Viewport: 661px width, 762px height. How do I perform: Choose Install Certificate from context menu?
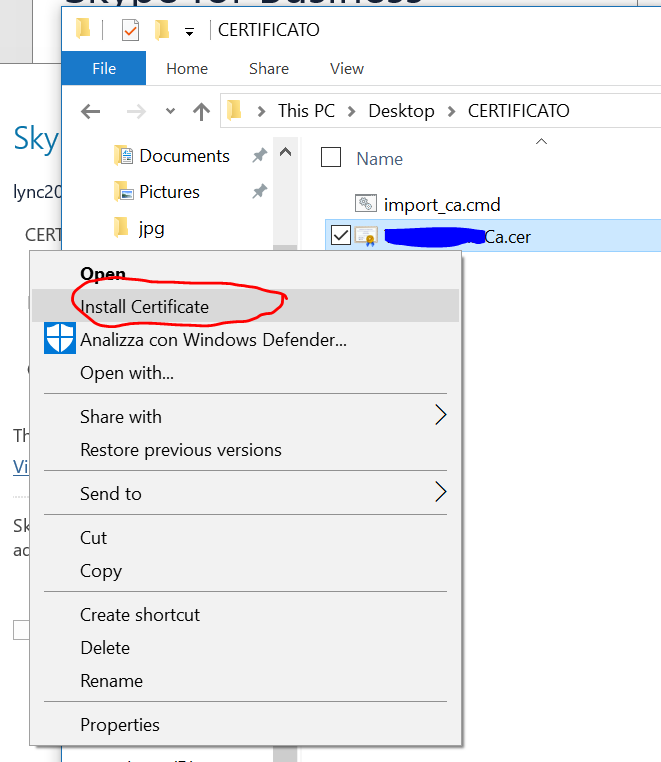[x=145, y=307]
